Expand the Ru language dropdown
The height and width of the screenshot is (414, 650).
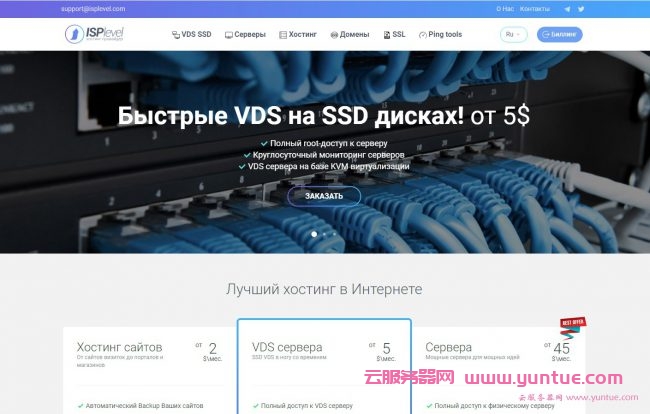click(513, 34)
